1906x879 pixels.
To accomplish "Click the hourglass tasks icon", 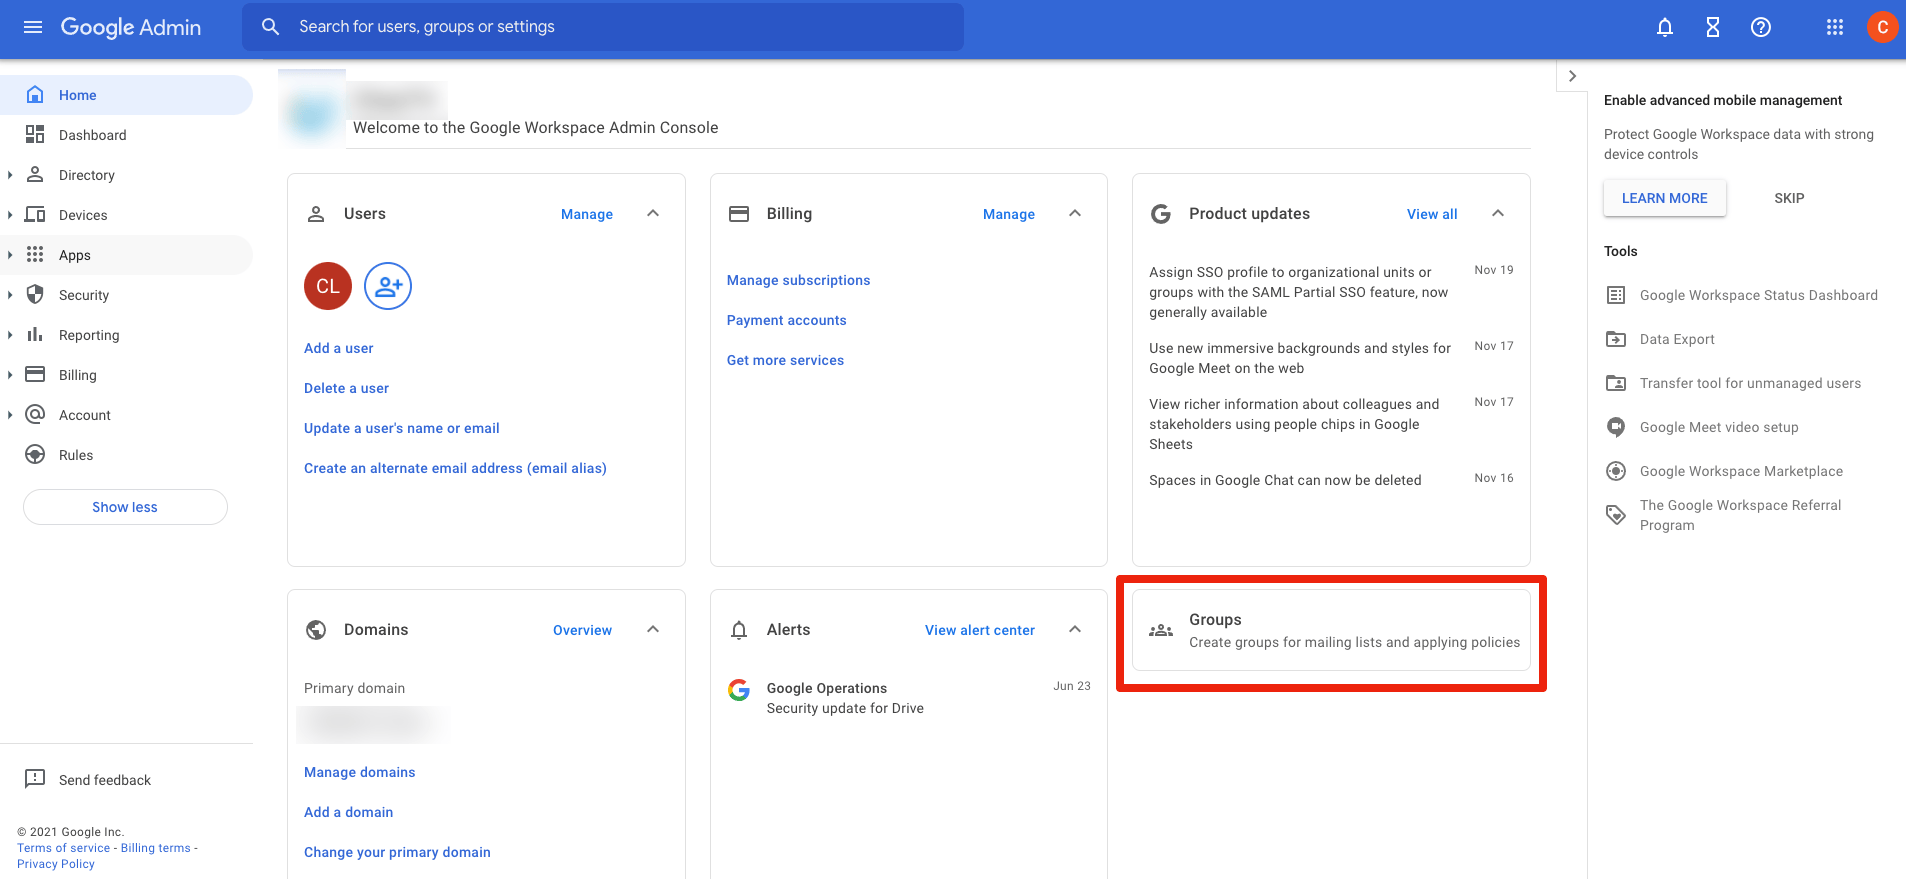I will pyautogui.click(x=1712, y=27).
